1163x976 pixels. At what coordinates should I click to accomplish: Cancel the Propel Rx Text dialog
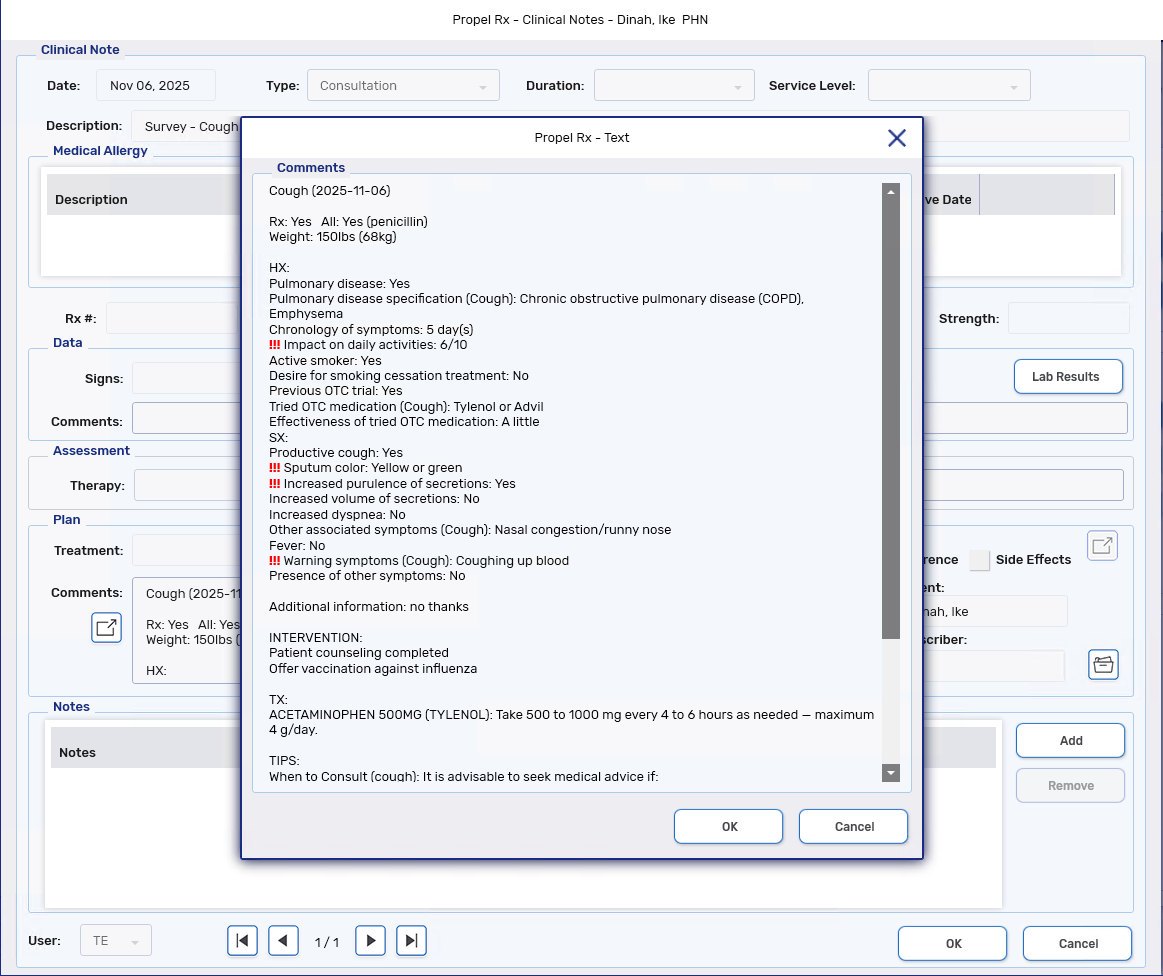pyautogui.click(x=853, y=827)
